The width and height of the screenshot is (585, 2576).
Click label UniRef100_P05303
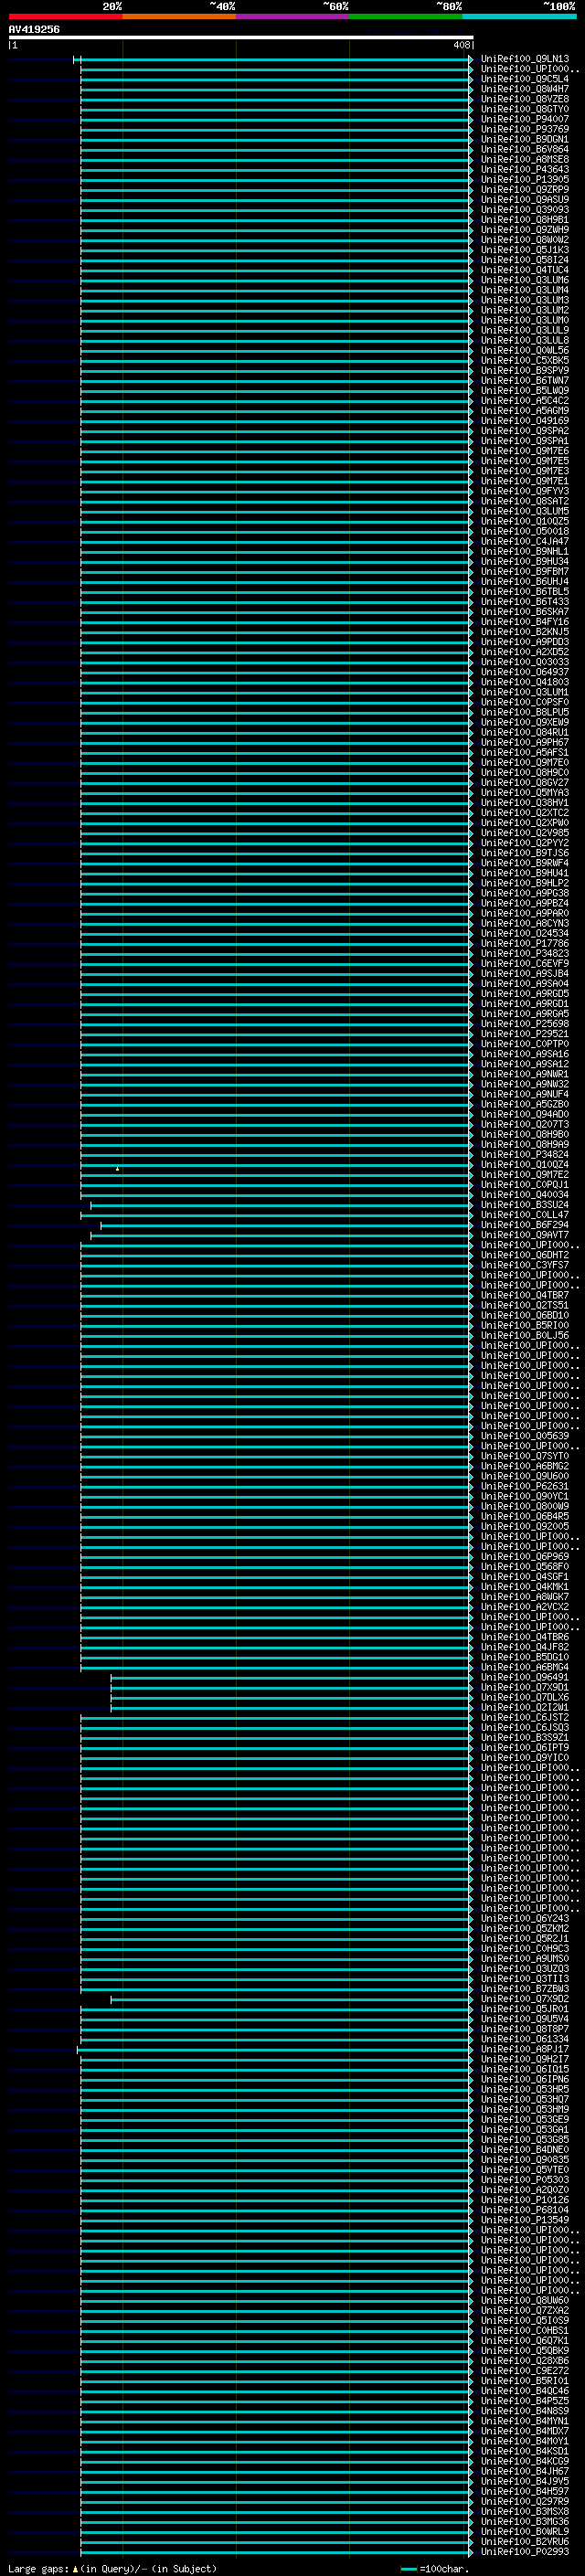(x=524, y=2179)
